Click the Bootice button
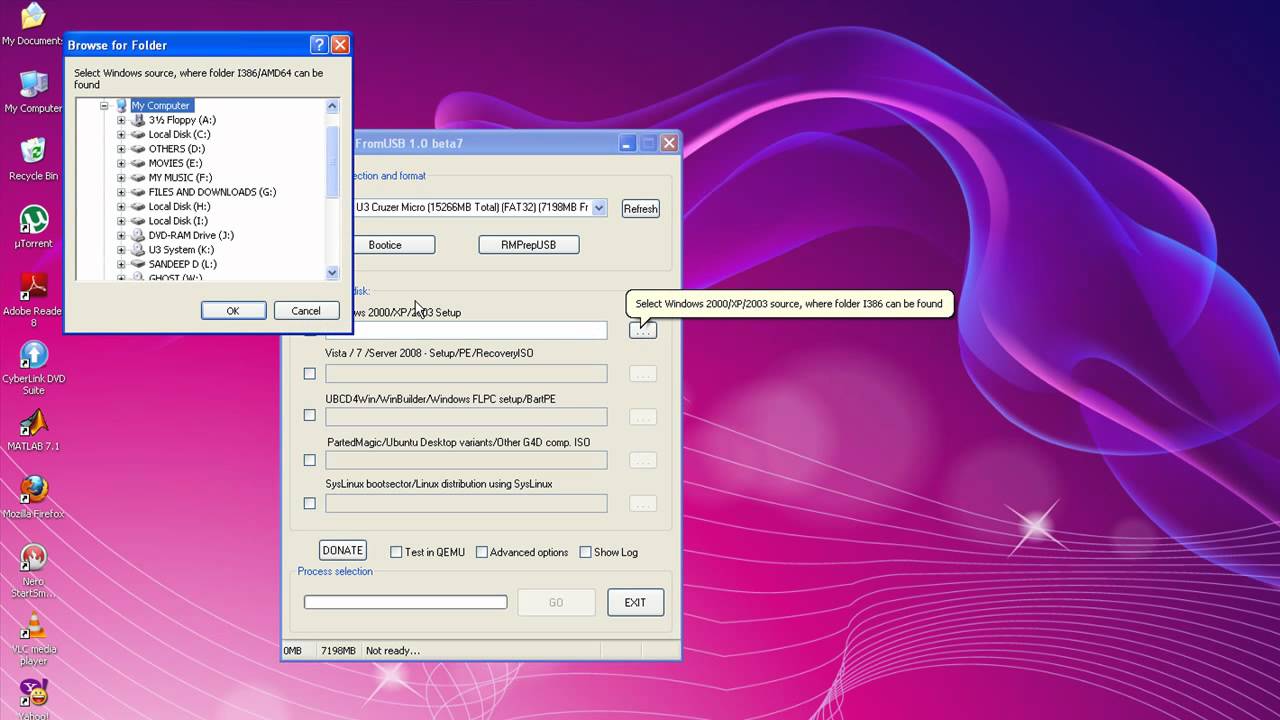 point(385,245)
